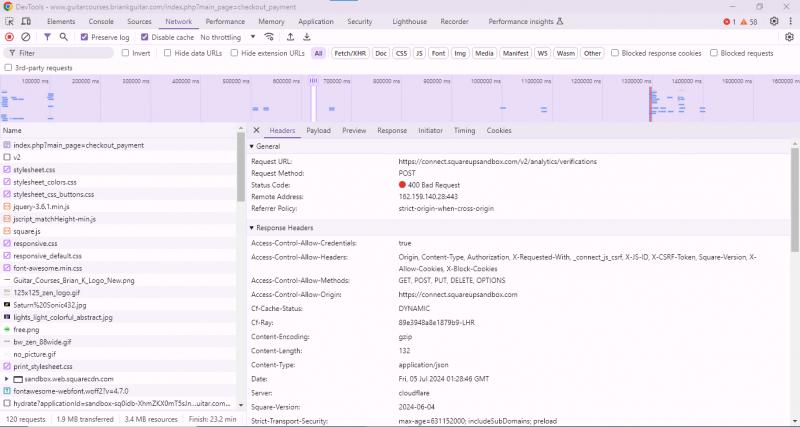Click the Filter text input field
Screen dimensions: 800x427
pyautogui.click(x=59, y=53)
